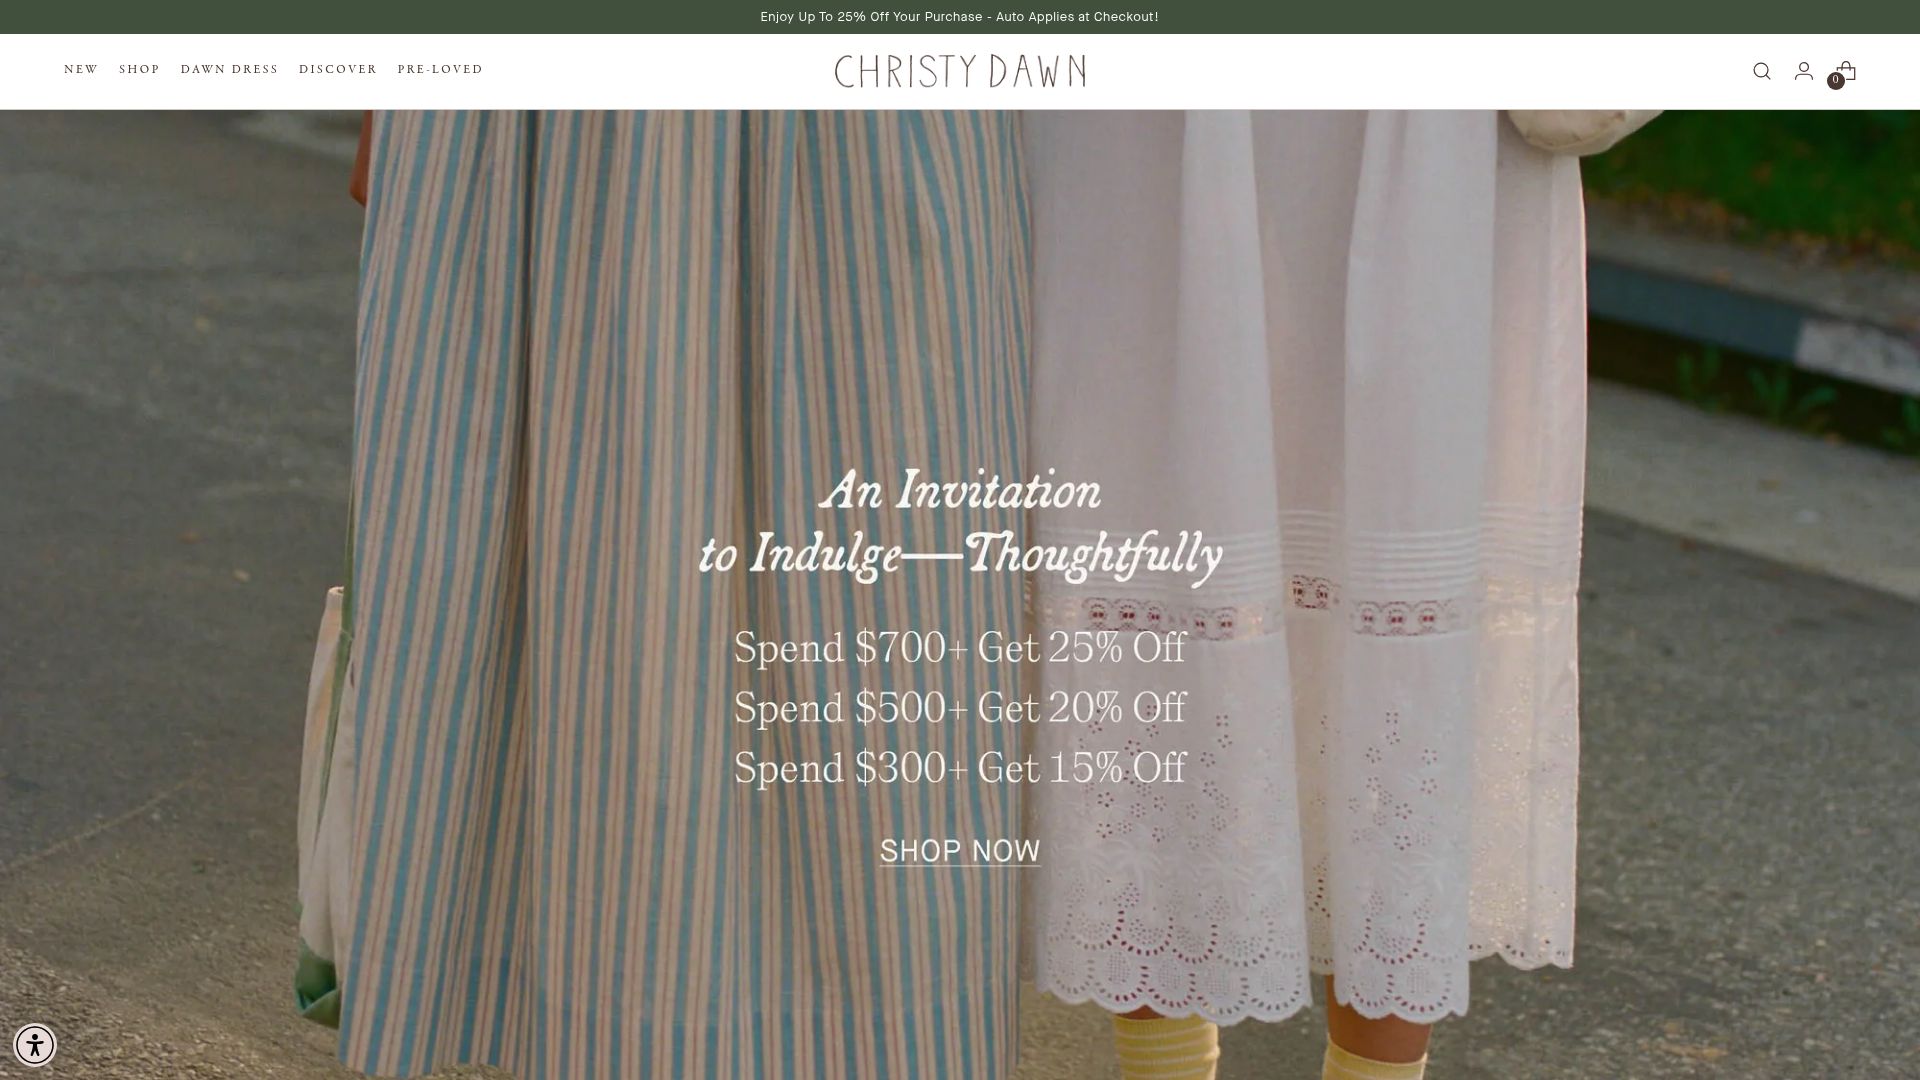Image resolution: width=1920 pixels, height=1080 pixels.
Task: Click the cart count badge showing 0
Action: click(x=1835, y=80)
